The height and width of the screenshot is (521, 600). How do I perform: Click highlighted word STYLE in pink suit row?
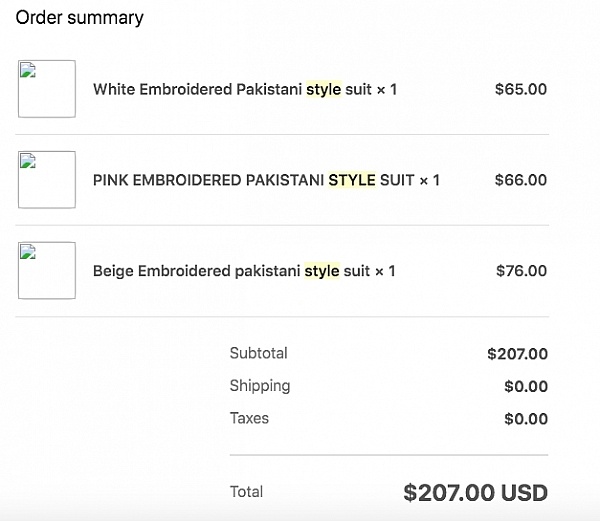[352, 180]
